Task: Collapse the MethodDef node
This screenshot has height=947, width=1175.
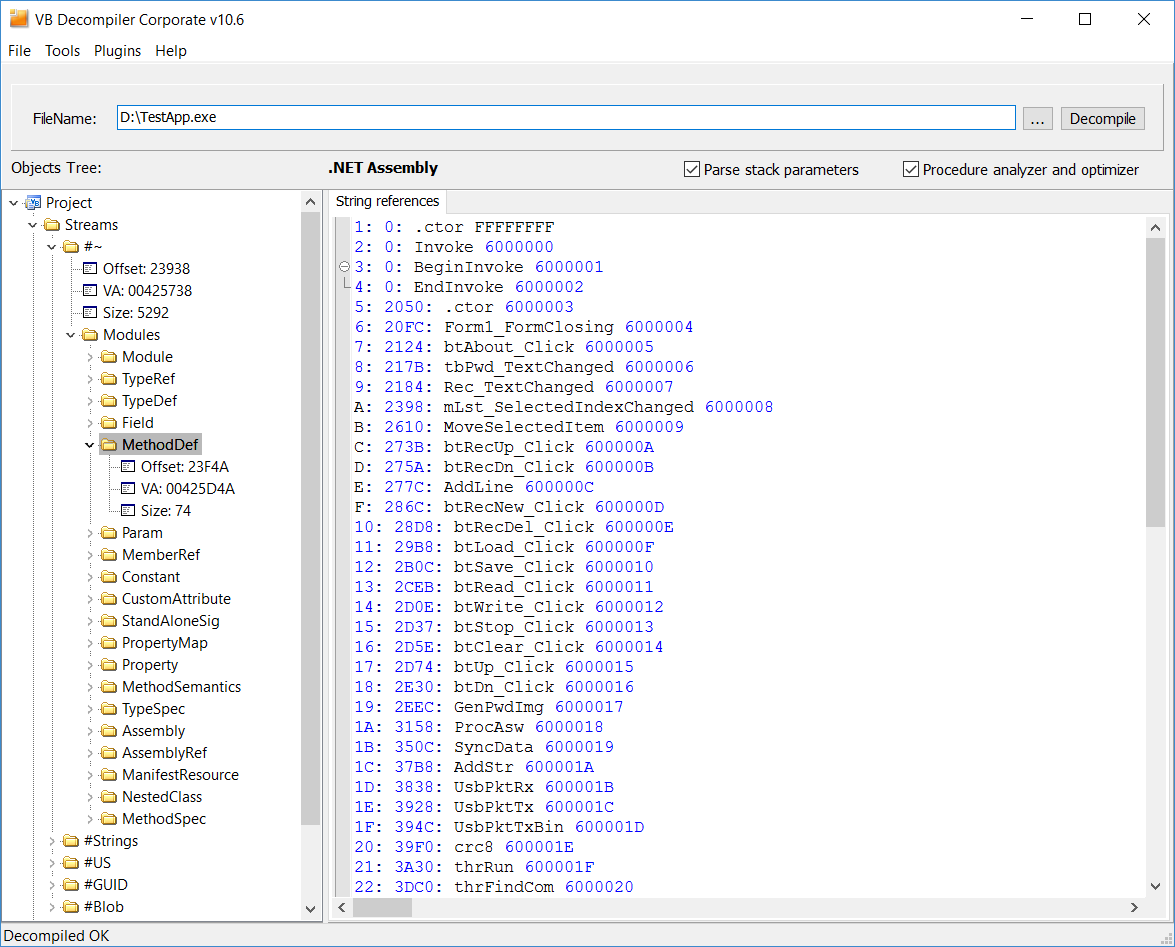Action: pyautogui.click(x=90, y=445)
